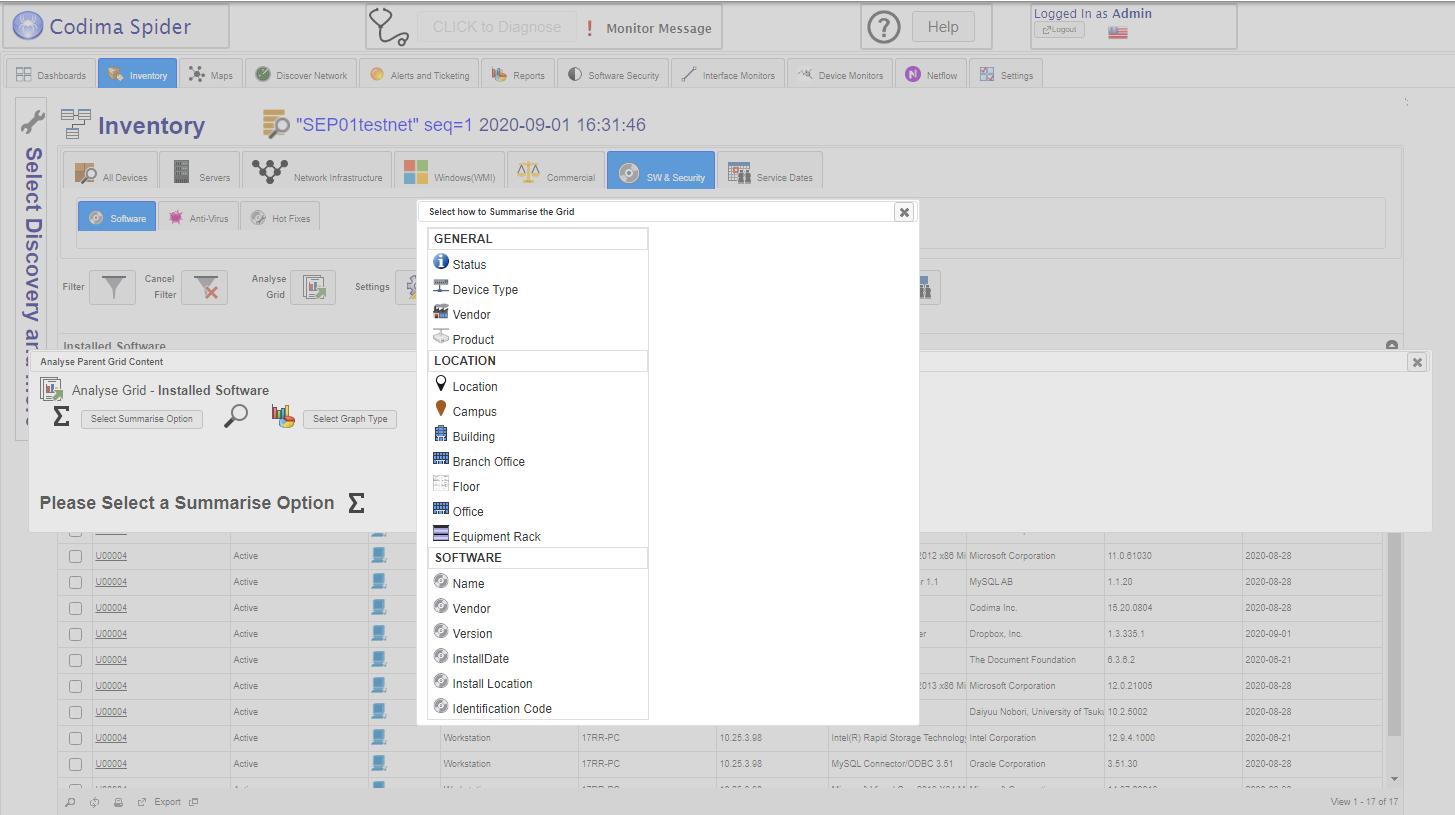Screen dimensions: 1455x815
Task: Open the Select Graph Type dropdown
Action: 350,419
